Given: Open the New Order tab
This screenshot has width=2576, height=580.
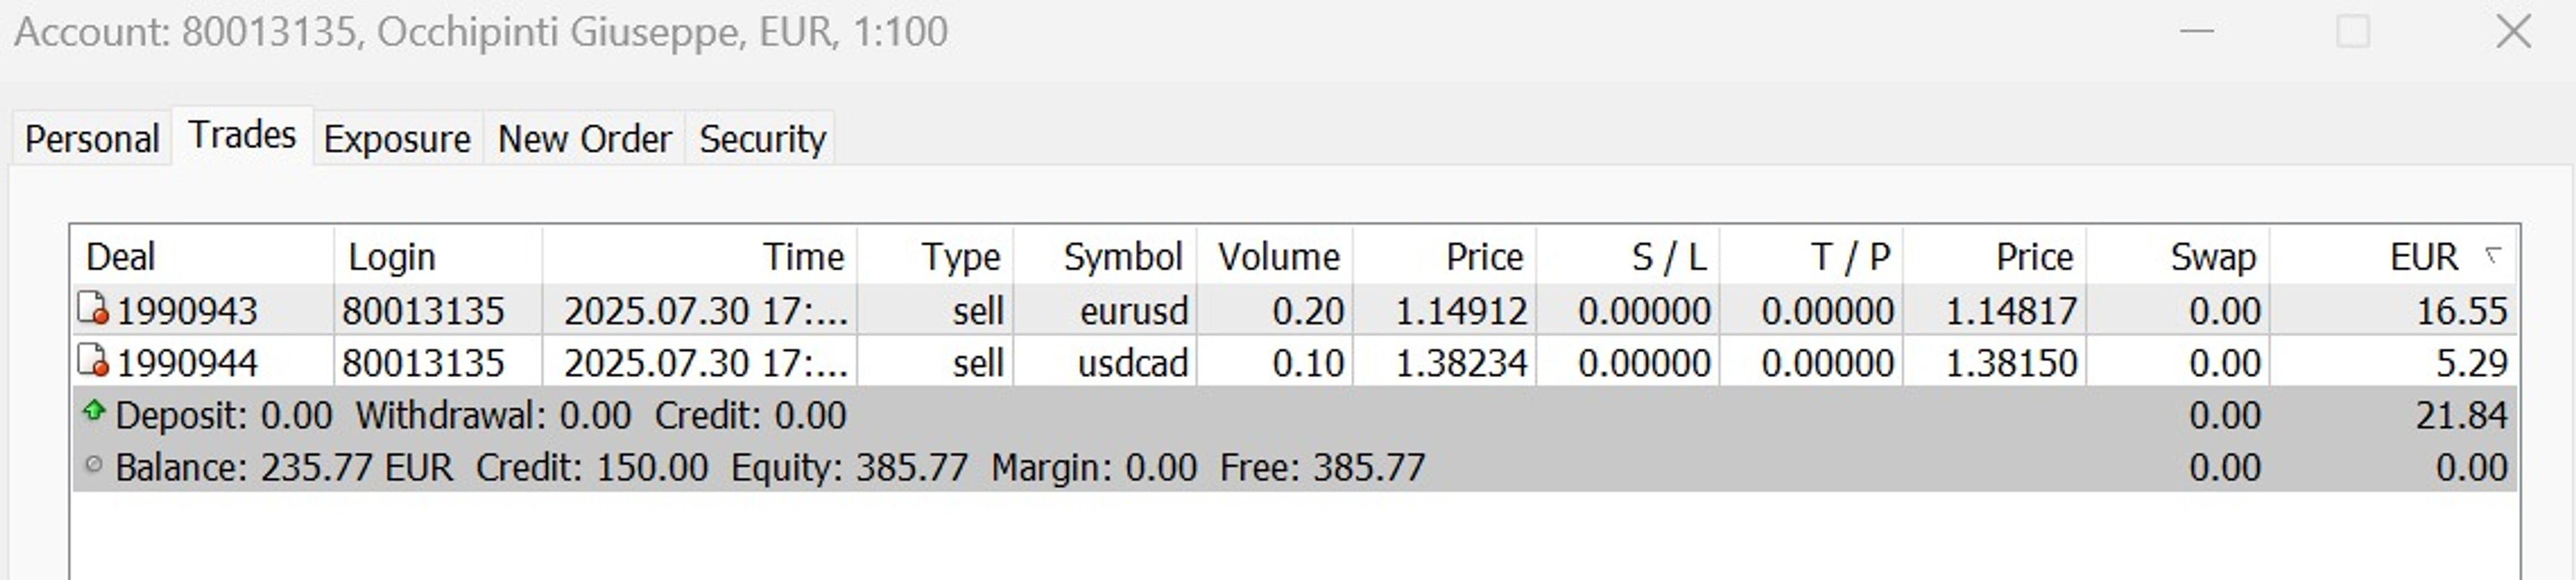Looking at the screenshot, I should (584, 139).
